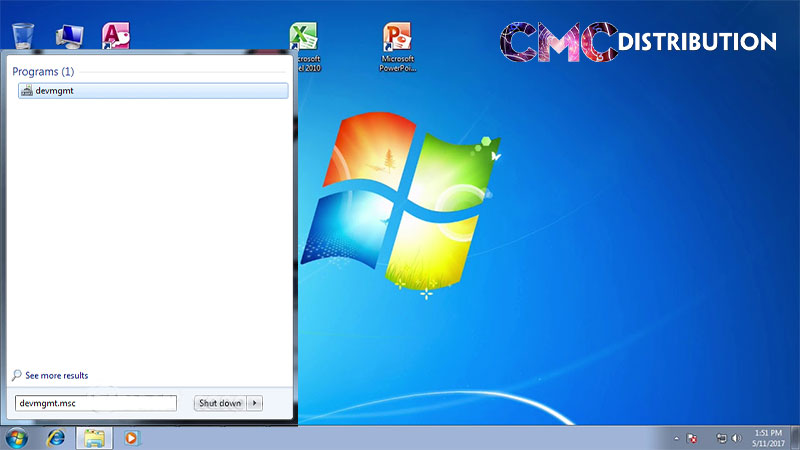Click the Action Center flag icon

[x=691, y=438]
